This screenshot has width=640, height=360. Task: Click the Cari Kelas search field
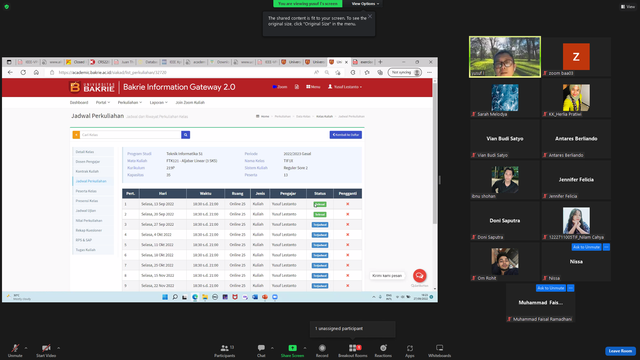pyautogui.click(x=130, y=135)
